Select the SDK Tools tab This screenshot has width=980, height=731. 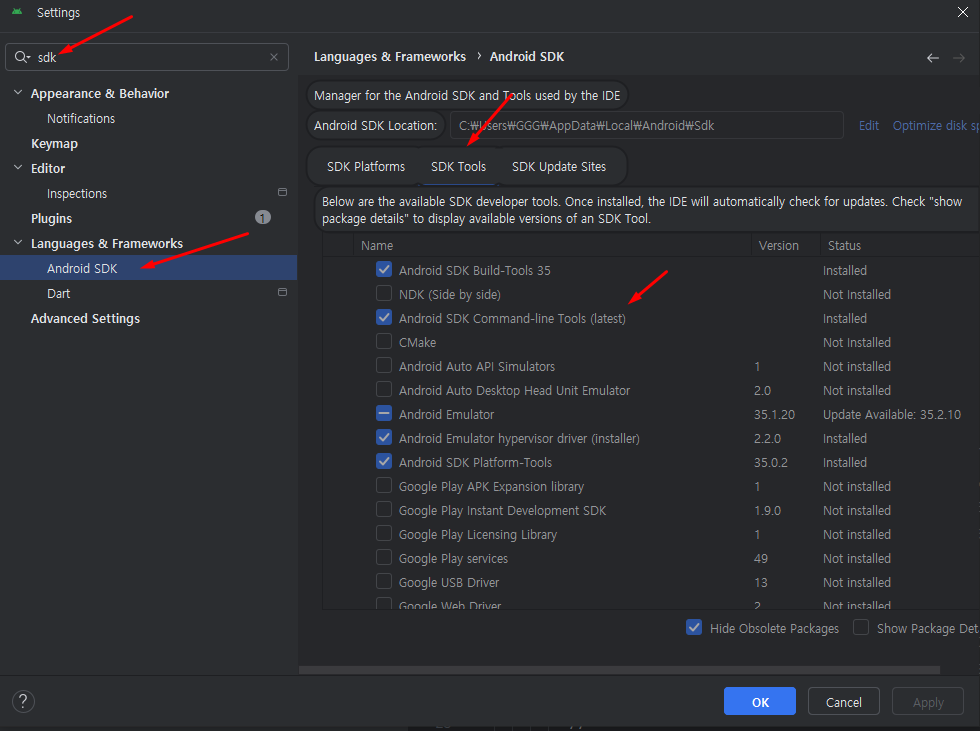tap(458, 167)
